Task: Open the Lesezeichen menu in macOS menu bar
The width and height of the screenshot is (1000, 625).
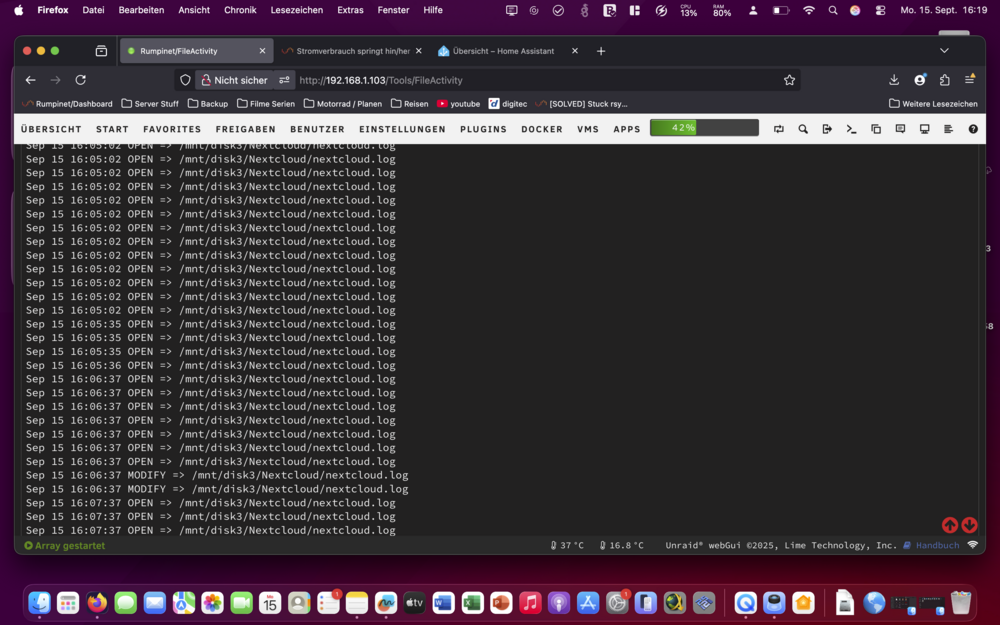Action: pyautogui.click(x=297, y=10)
